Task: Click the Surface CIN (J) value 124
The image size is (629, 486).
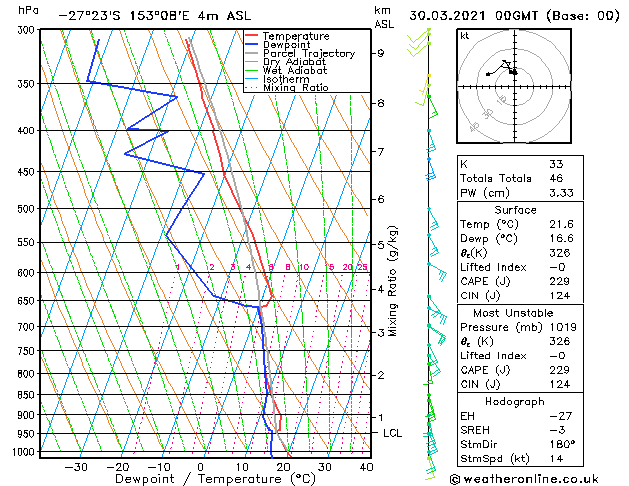Action: 560,296
